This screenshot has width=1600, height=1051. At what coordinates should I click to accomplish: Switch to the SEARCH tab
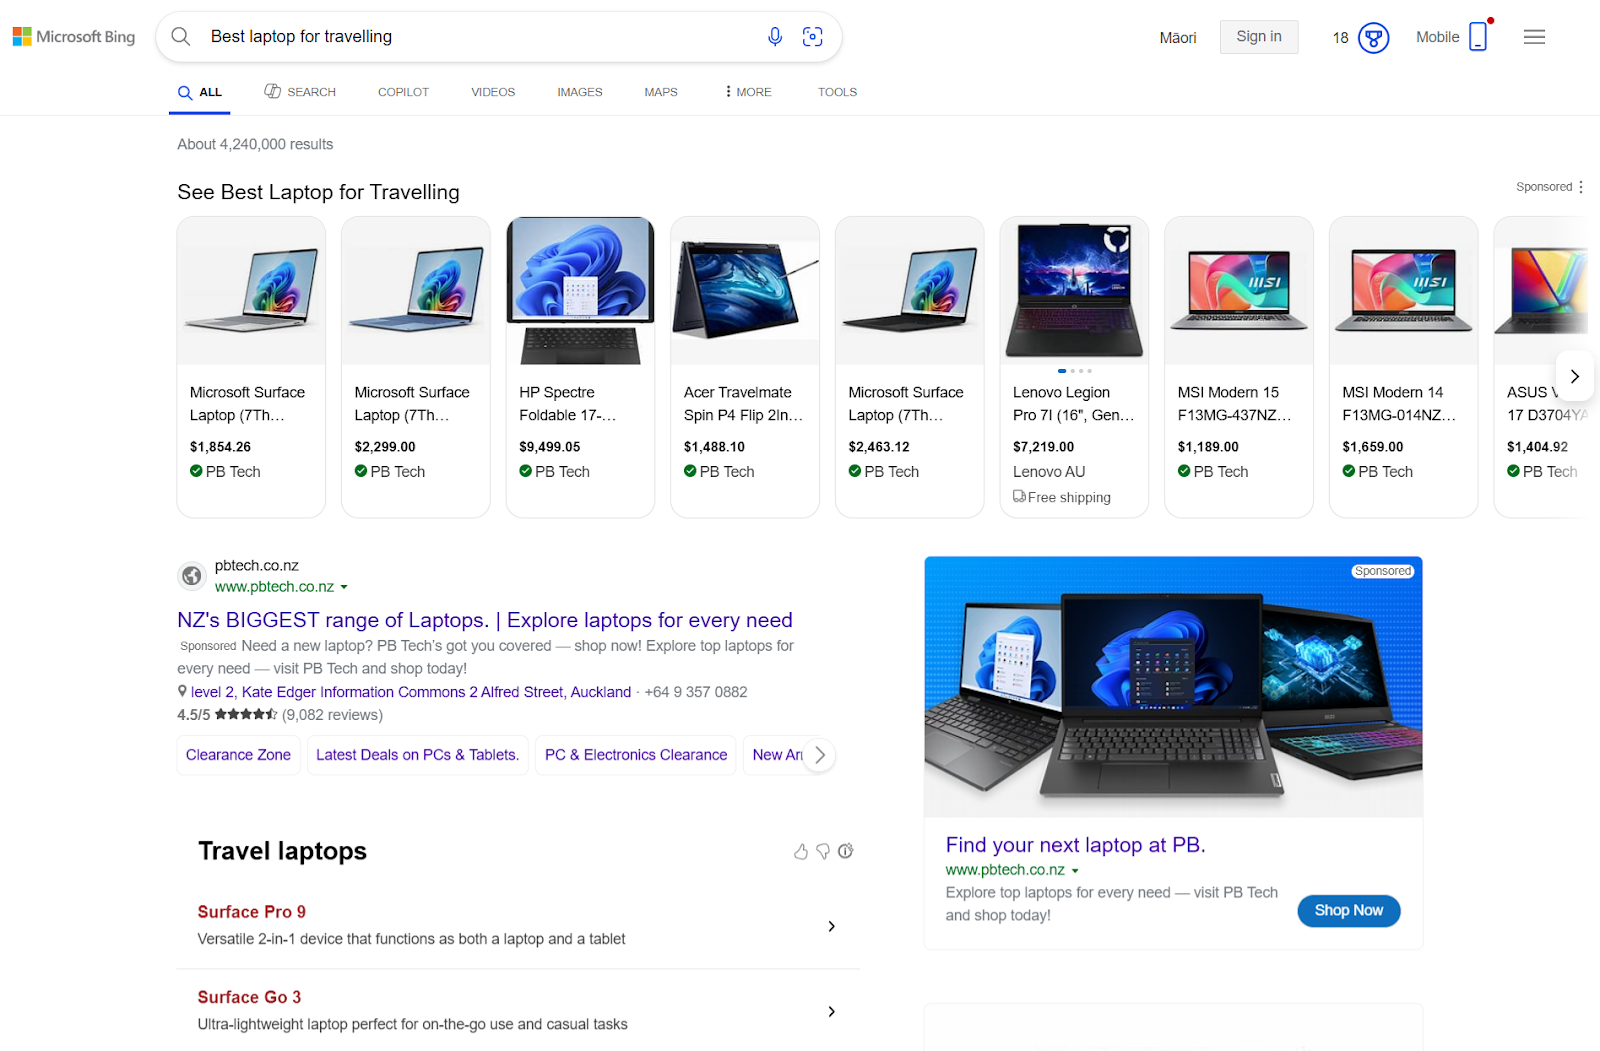300,92
